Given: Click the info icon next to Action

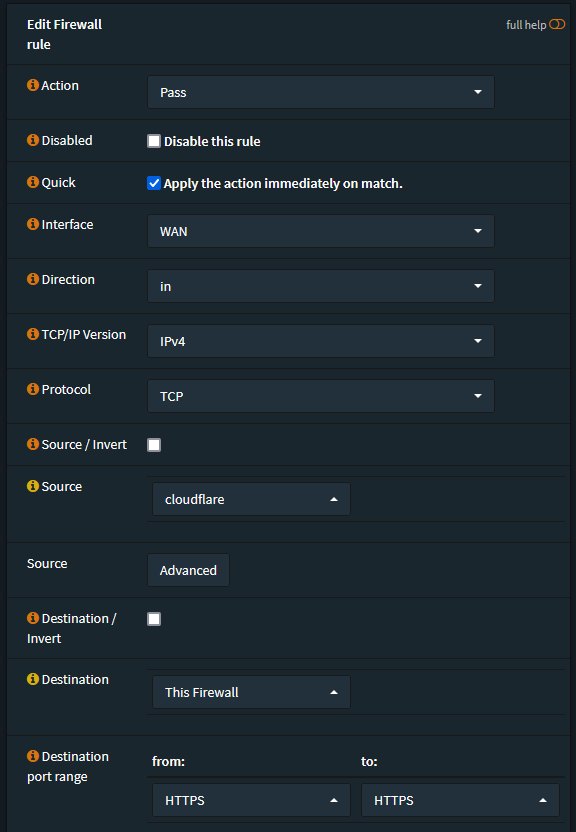Looking at the screenshot, I should [x=33, y=85].
